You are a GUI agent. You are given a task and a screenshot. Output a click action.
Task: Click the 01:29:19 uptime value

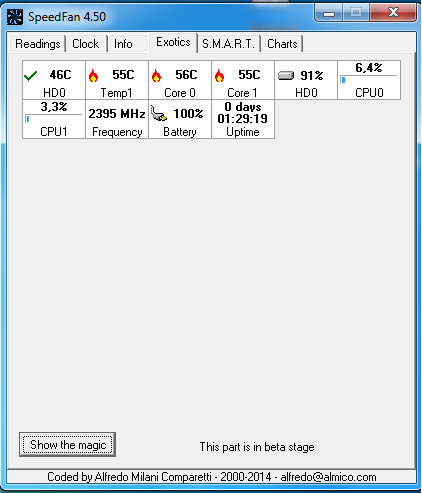click(x=243, y=119)
